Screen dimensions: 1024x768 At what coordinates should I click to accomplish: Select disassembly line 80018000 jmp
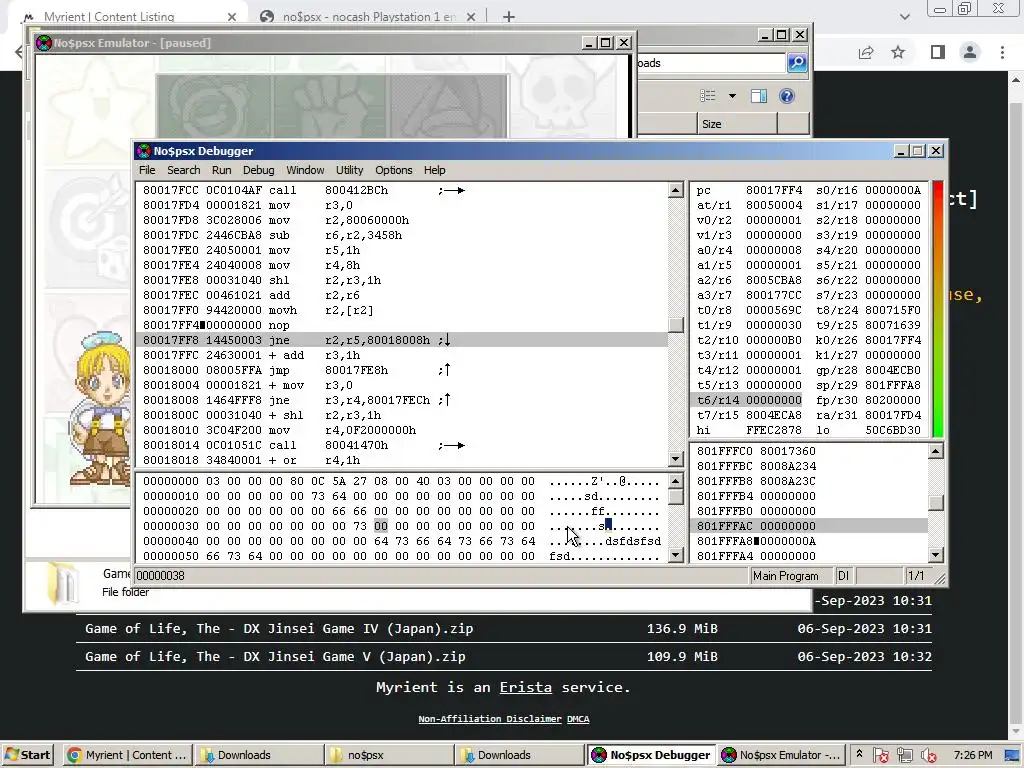[x=402, y=370]
